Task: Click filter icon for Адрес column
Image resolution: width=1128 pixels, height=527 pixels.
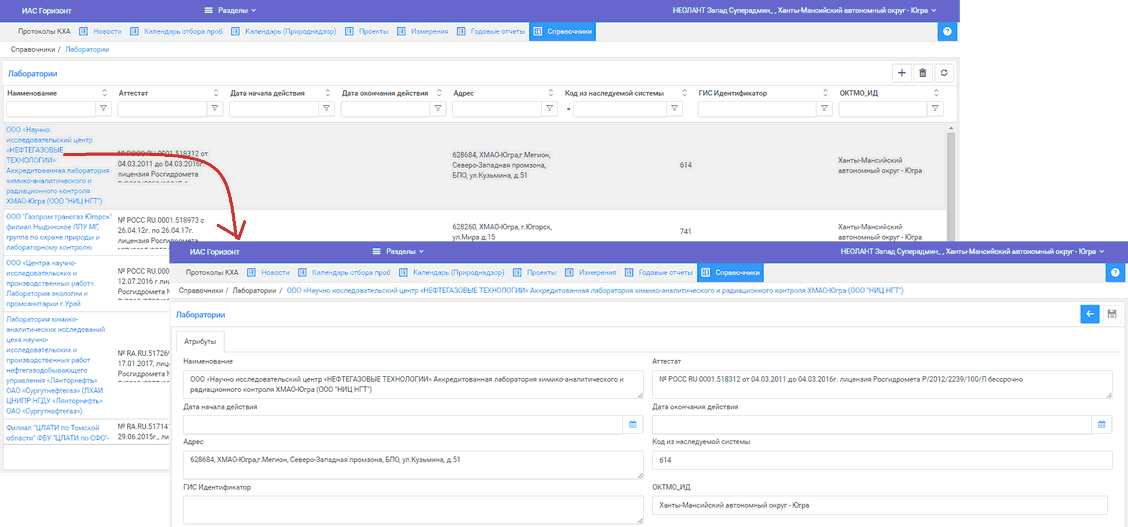Action: (549, 109)
